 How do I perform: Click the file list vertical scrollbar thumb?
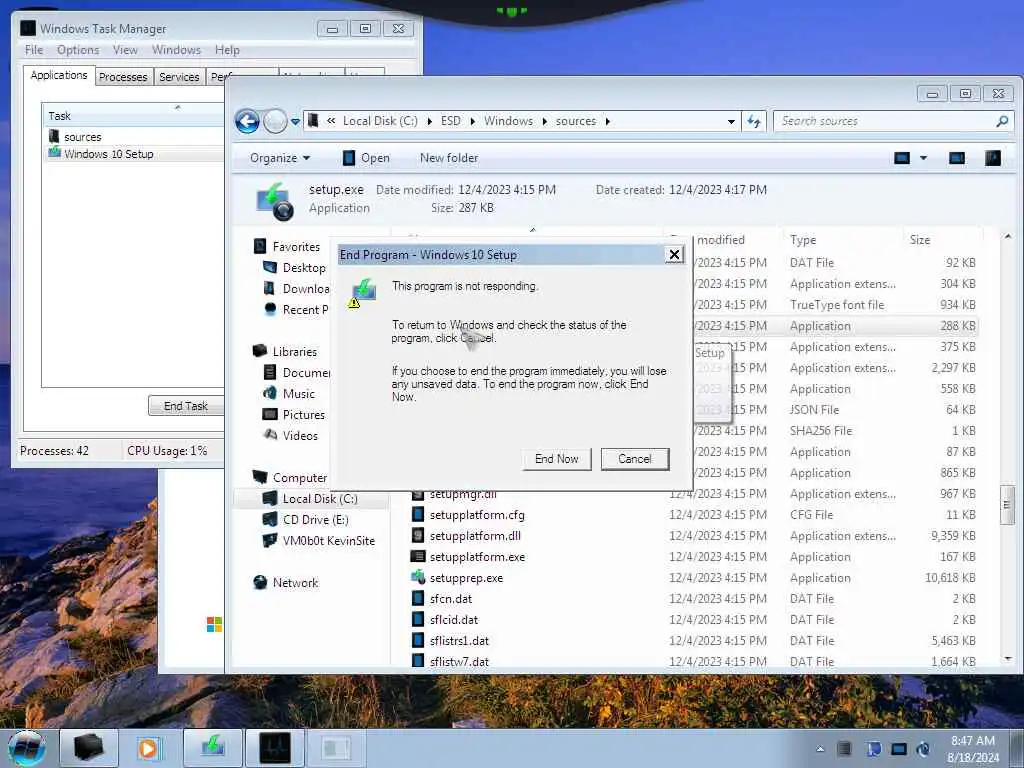pyautogui.click(x=1007, y=505)
